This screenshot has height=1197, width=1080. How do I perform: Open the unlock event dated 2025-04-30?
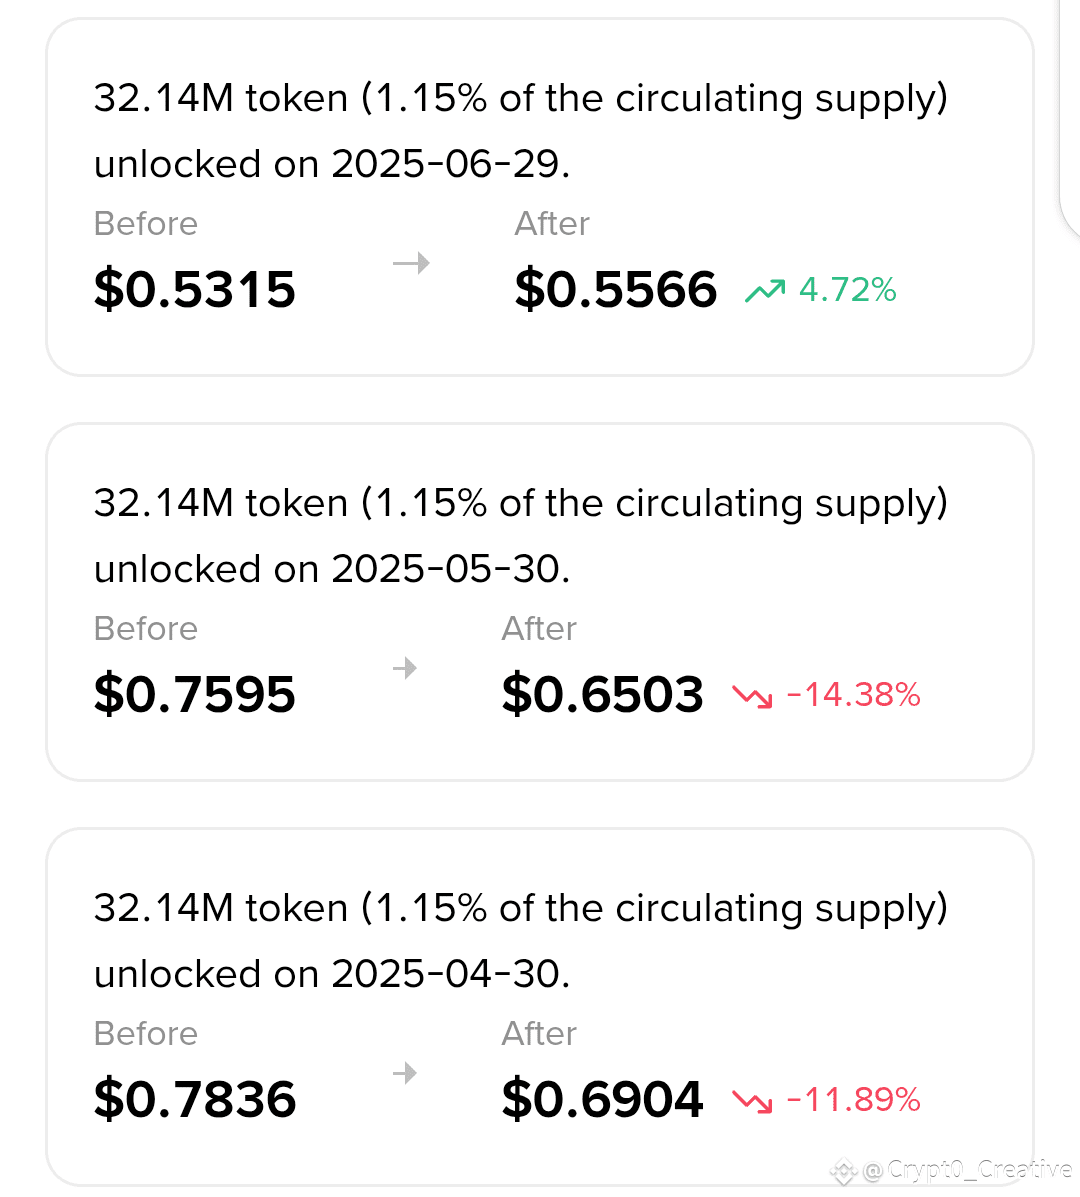coord(540,1007)
